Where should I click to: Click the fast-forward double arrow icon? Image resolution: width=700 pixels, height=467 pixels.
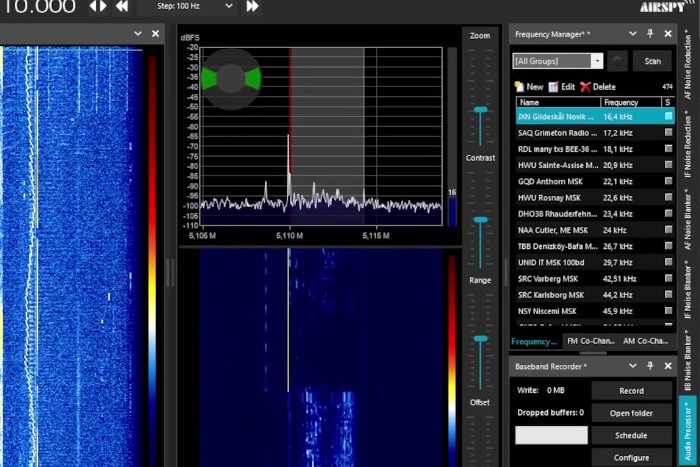pos(252,7)
